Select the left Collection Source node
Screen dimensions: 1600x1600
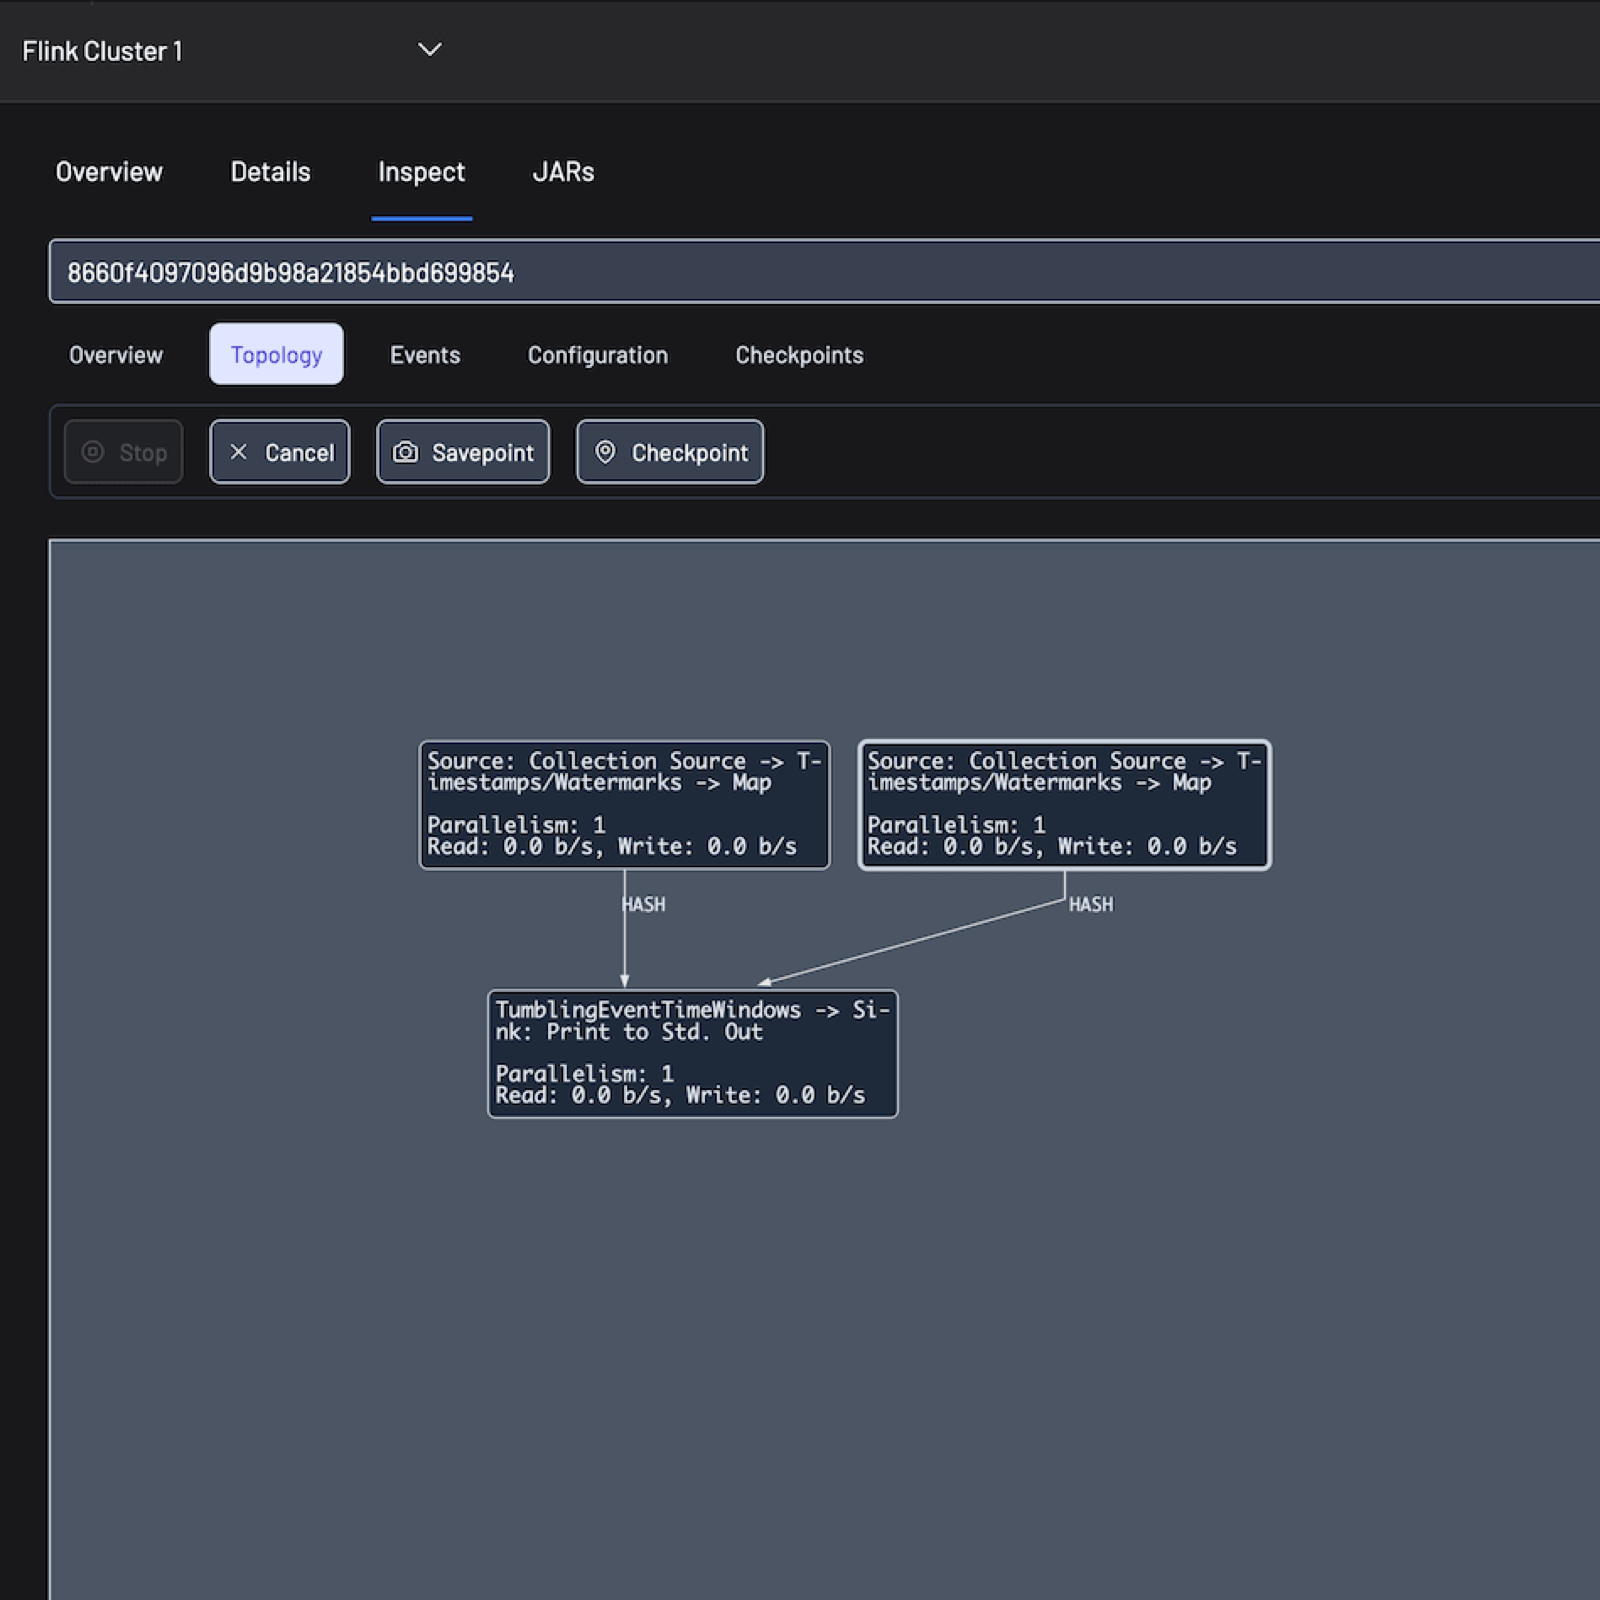point(624,804)
